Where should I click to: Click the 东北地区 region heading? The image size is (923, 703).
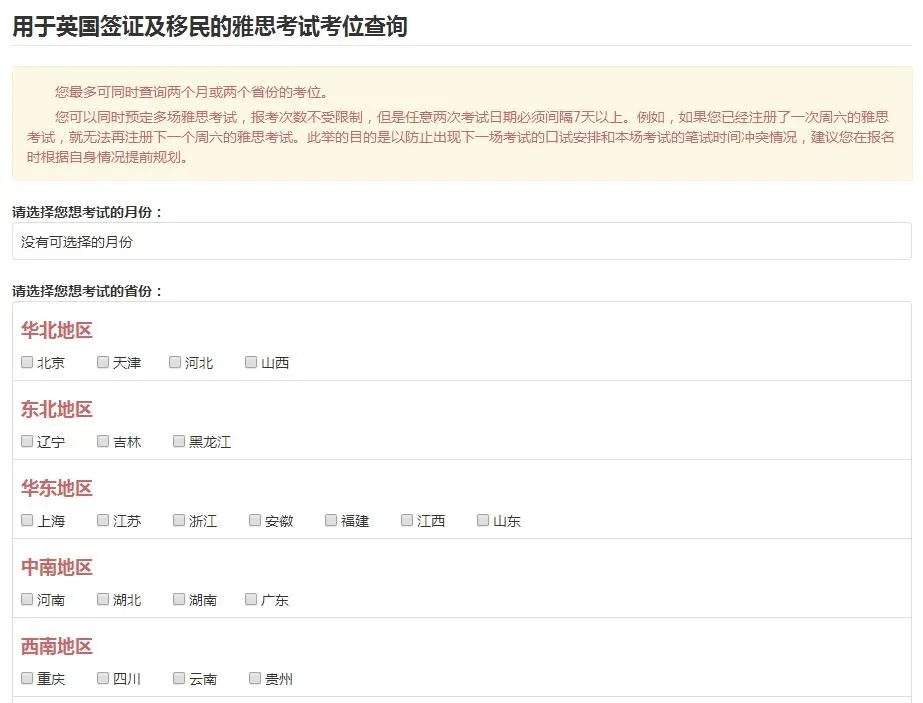pyautogui.click(x=57, y=409)
